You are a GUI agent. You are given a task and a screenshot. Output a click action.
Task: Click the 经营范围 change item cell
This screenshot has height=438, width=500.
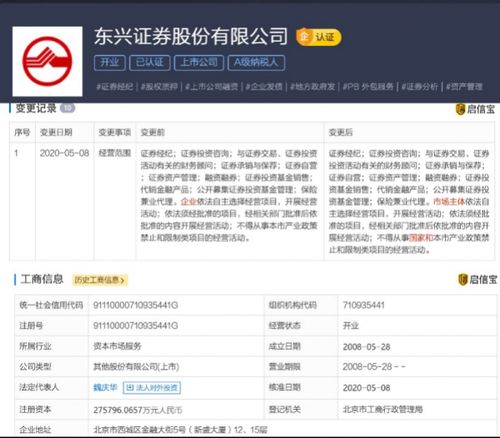tap(115, 153)
